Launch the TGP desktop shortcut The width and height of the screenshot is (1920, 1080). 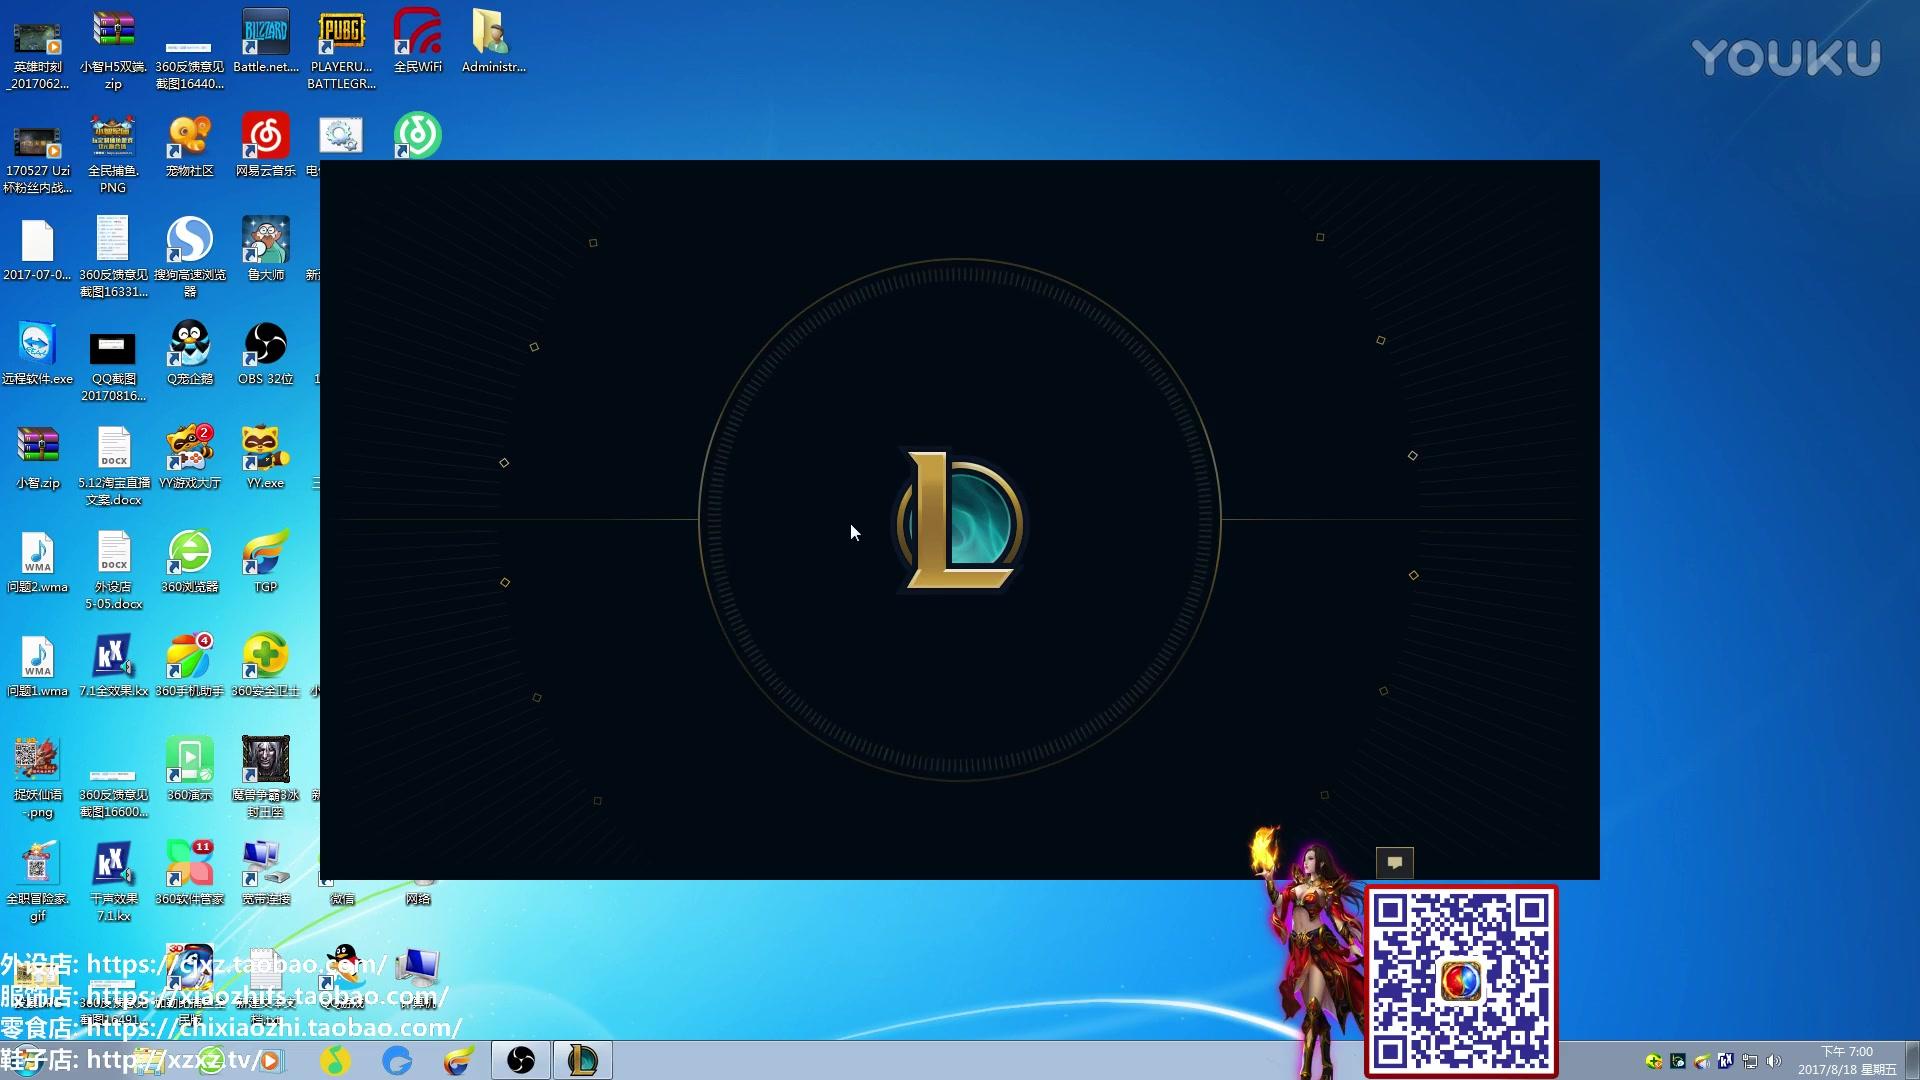tap(265, 561)
